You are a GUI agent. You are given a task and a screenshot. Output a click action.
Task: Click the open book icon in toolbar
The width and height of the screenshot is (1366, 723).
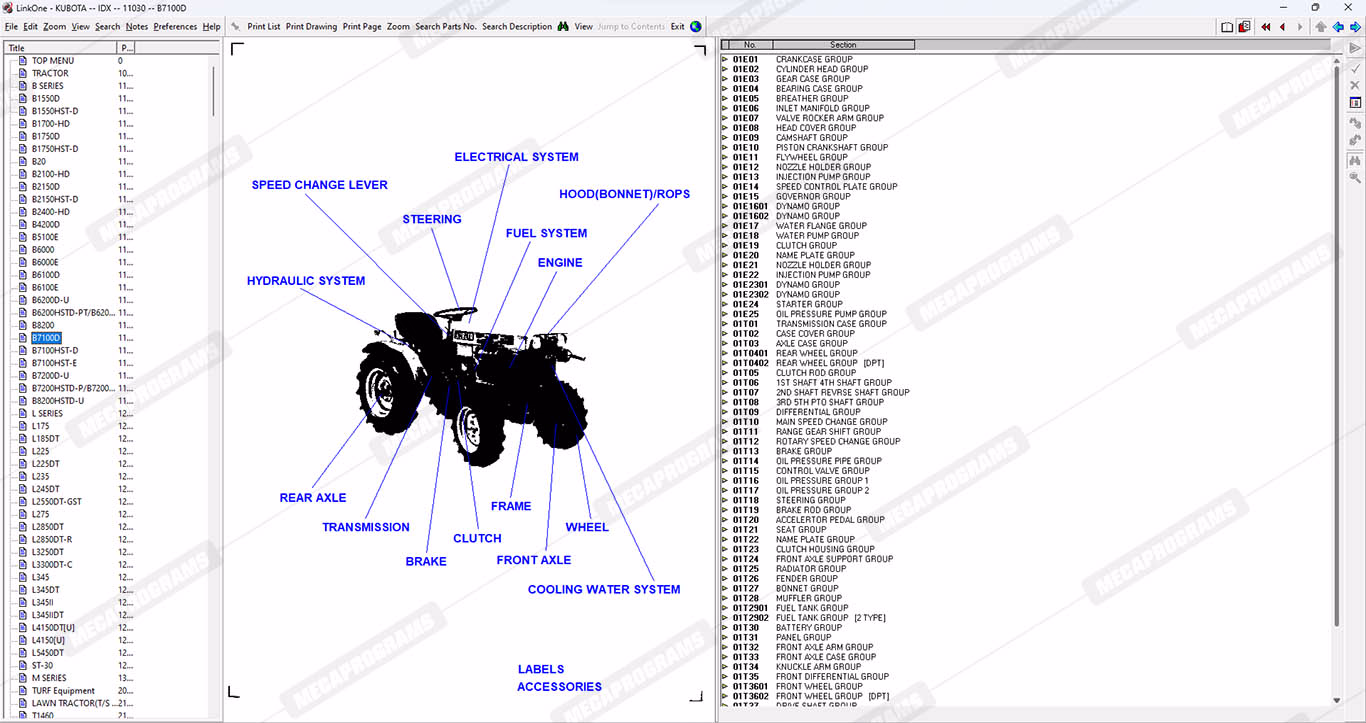point(1227,27)
